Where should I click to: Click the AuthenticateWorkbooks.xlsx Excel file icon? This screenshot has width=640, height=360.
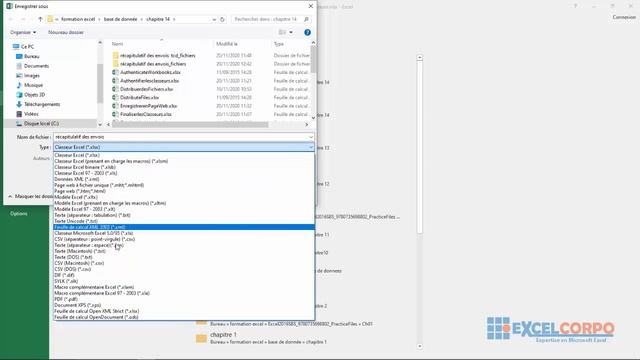pyautogui.click(x=116, y=72)
